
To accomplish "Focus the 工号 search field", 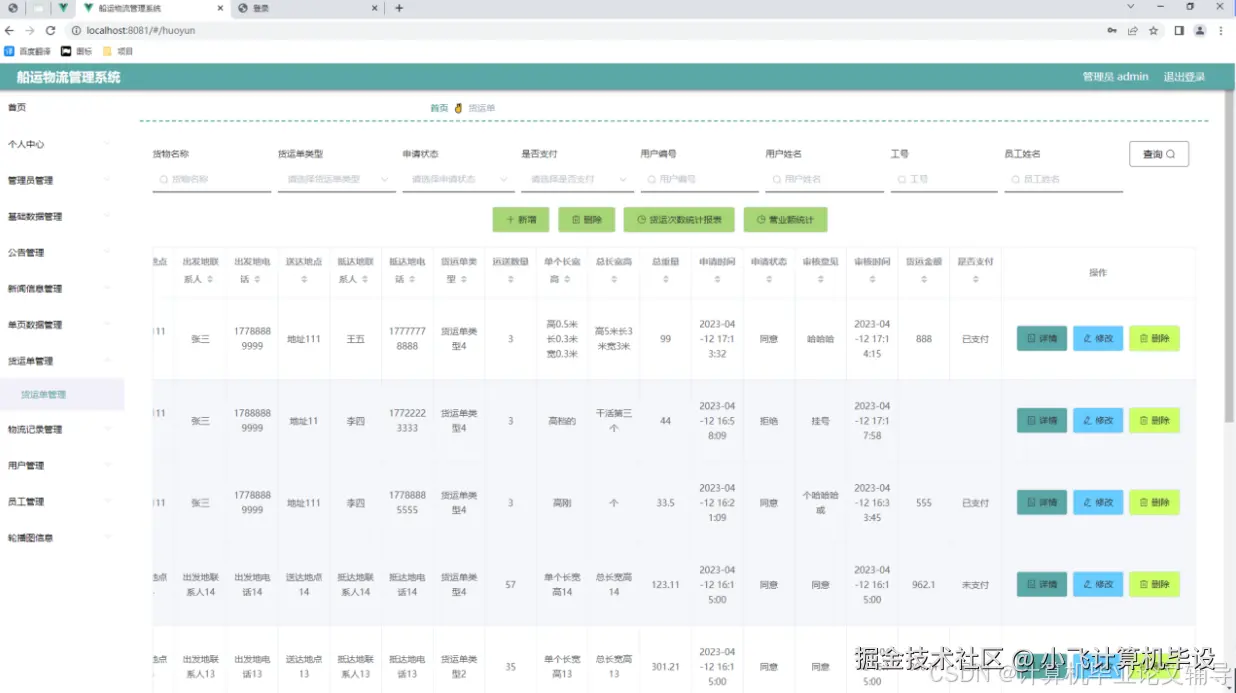I will 943,179.
